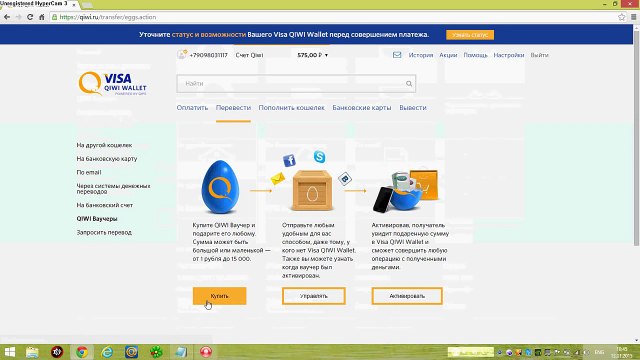The width and height of the screenshot is (640, 360).
Task: Click the red HyperCam recorder taskbar icon
Action: 206,352
